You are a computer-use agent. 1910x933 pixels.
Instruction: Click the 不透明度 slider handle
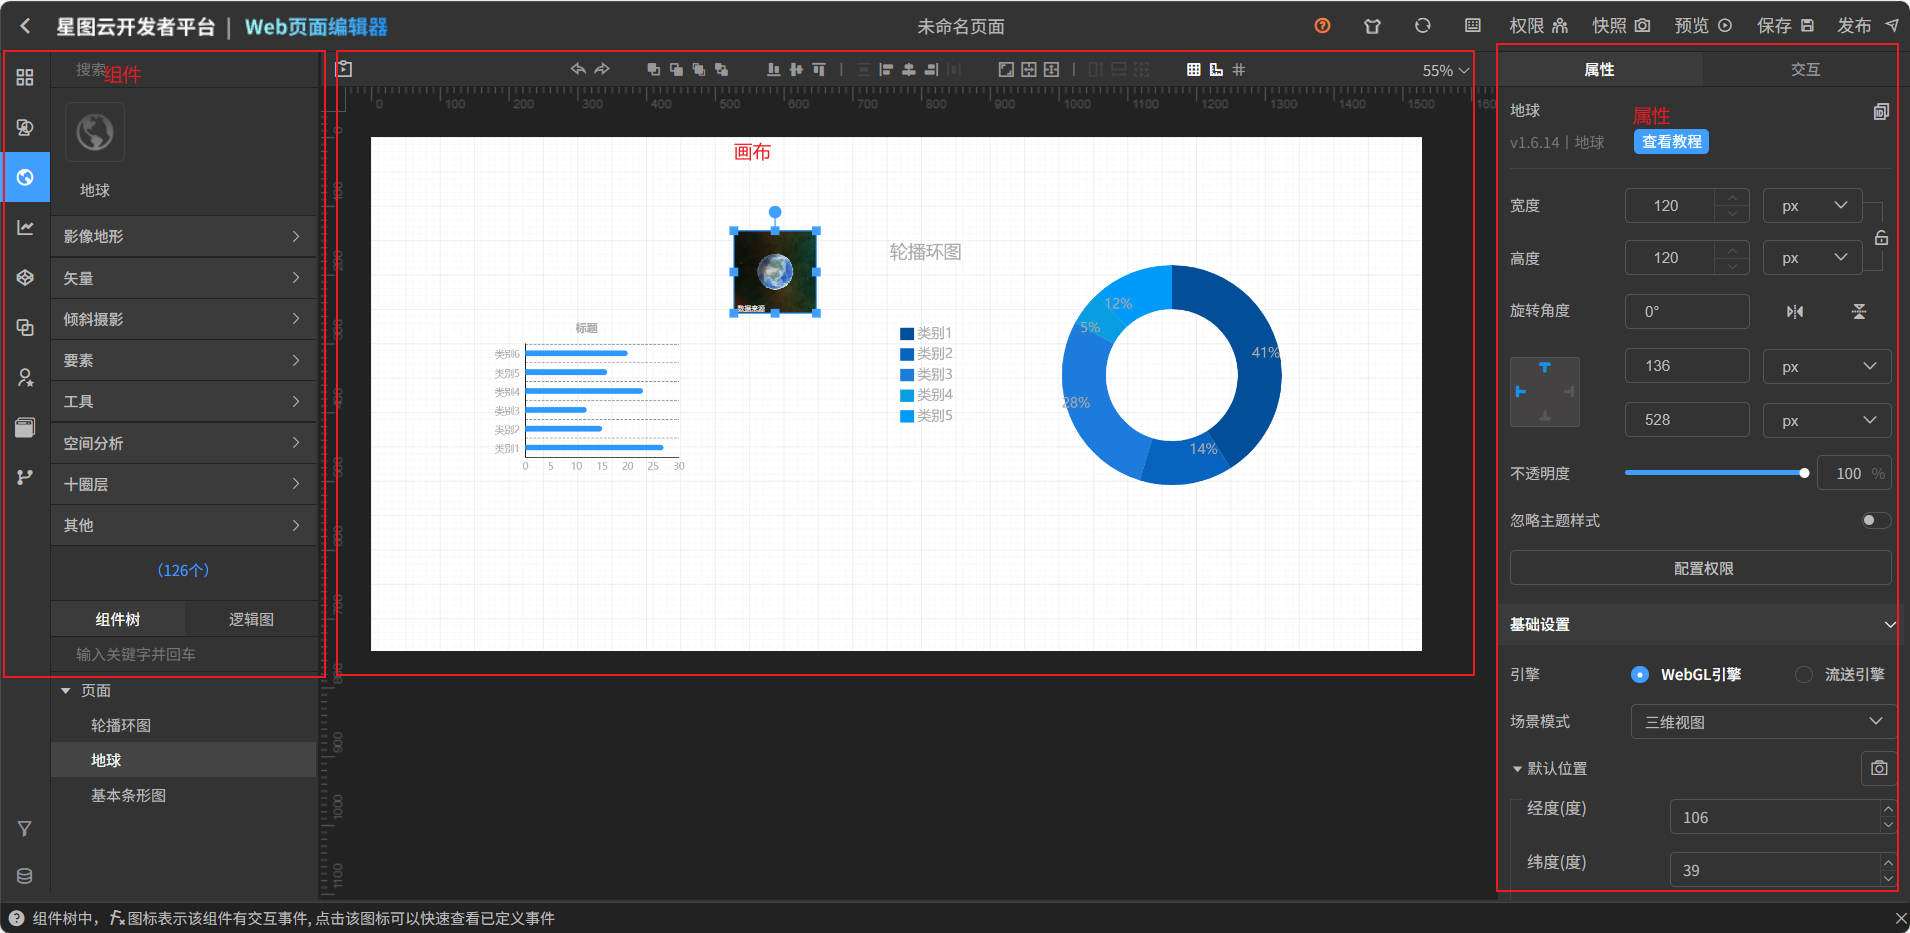[x=1804, y=473]
